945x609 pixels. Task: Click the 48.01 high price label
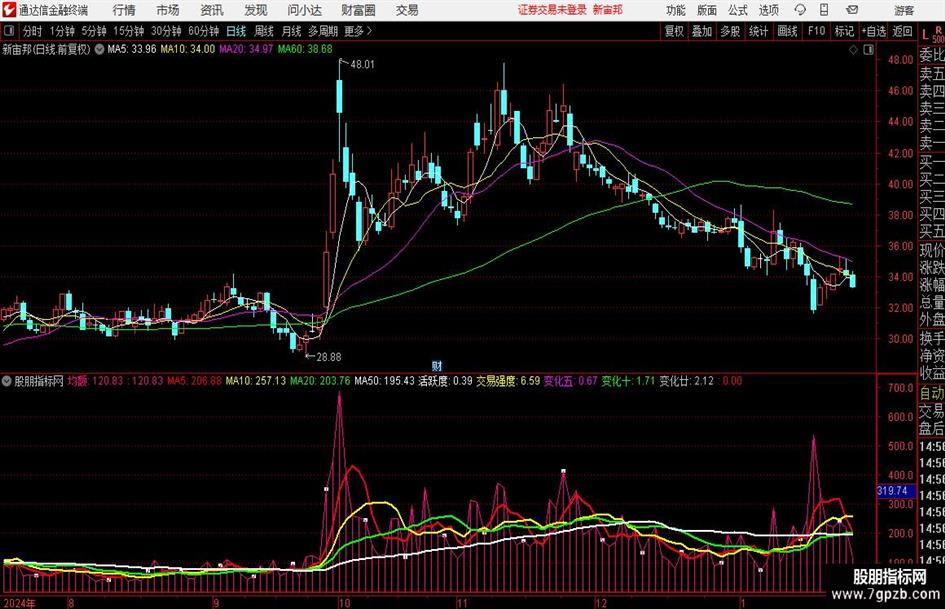pyautogui.click(x=362, y=65)
